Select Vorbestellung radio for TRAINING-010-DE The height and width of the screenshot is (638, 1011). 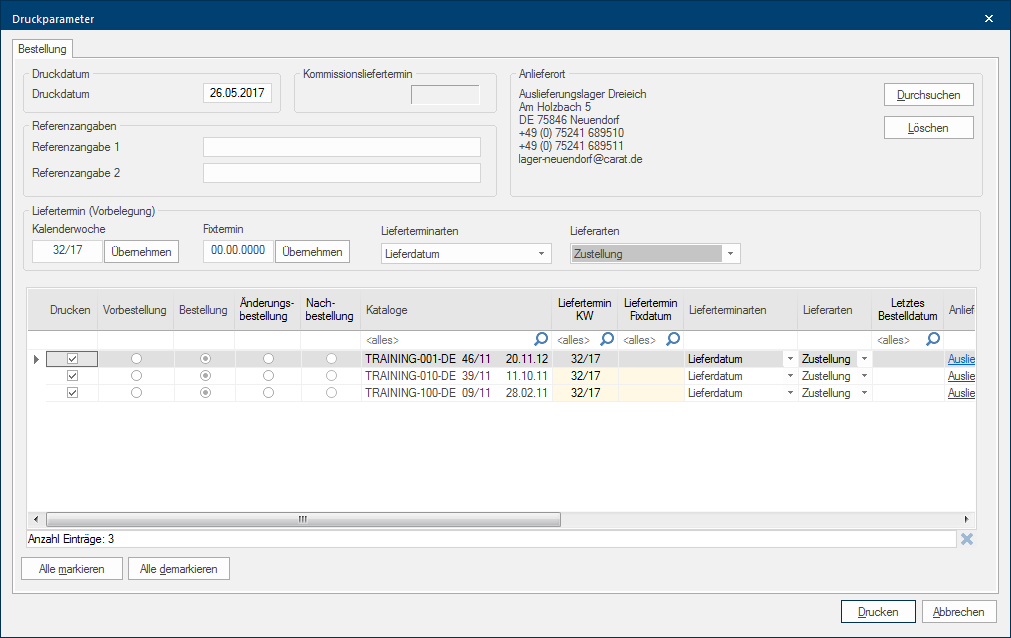coord(136,376)
